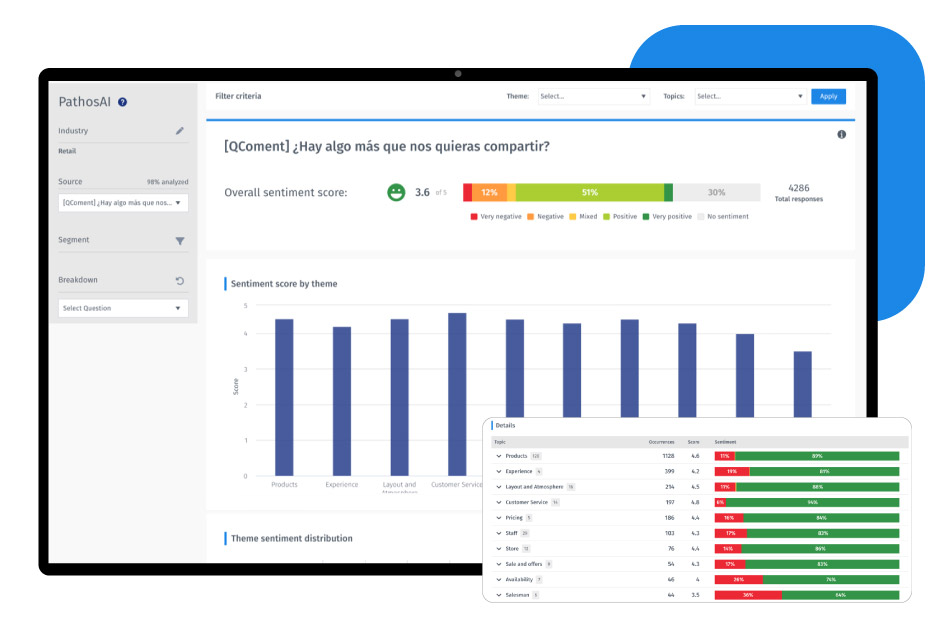The height and width of the screenshot is (626, 941).
Task: Open the Theme dropdown
Action: tap(592, 97)
